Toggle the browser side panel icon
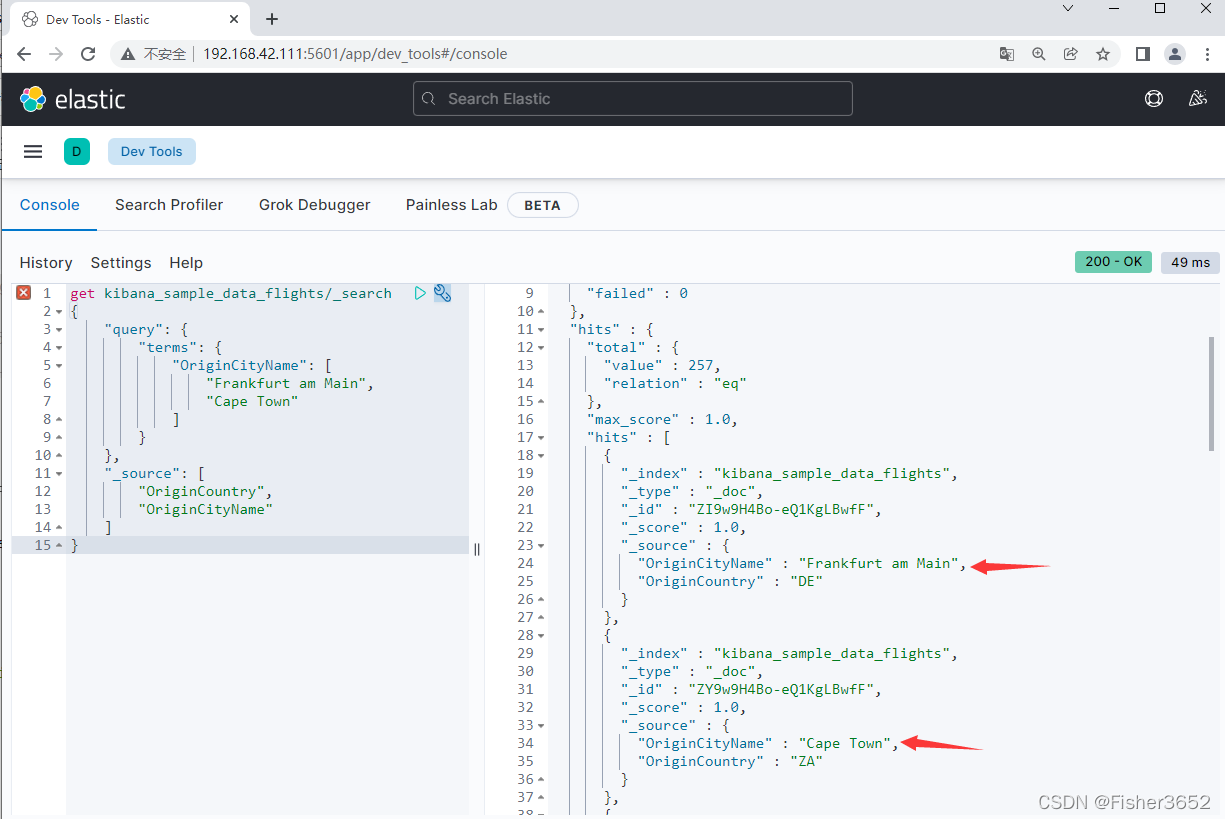 [x=1143, y=54]
